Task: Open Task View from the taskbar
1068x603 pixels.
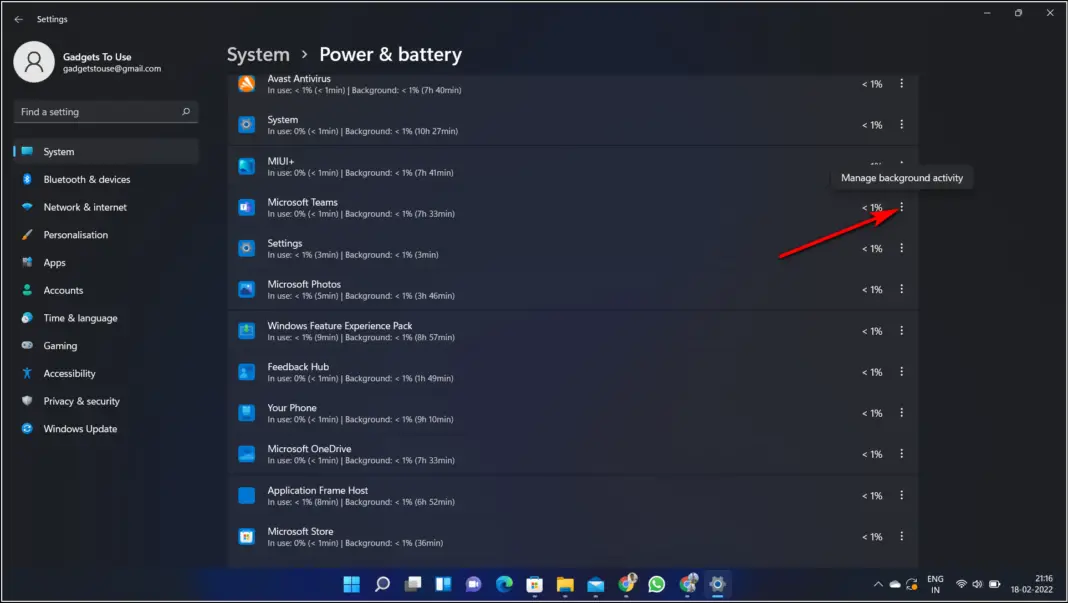Action: 411,584
